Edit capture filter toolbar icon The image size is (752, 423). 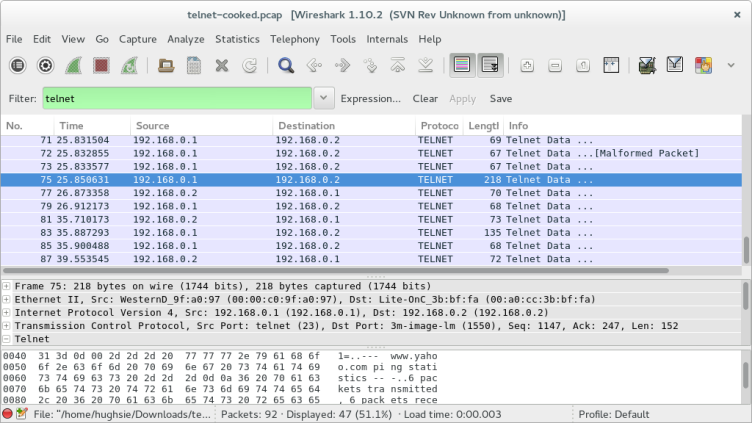click(647, 65)
